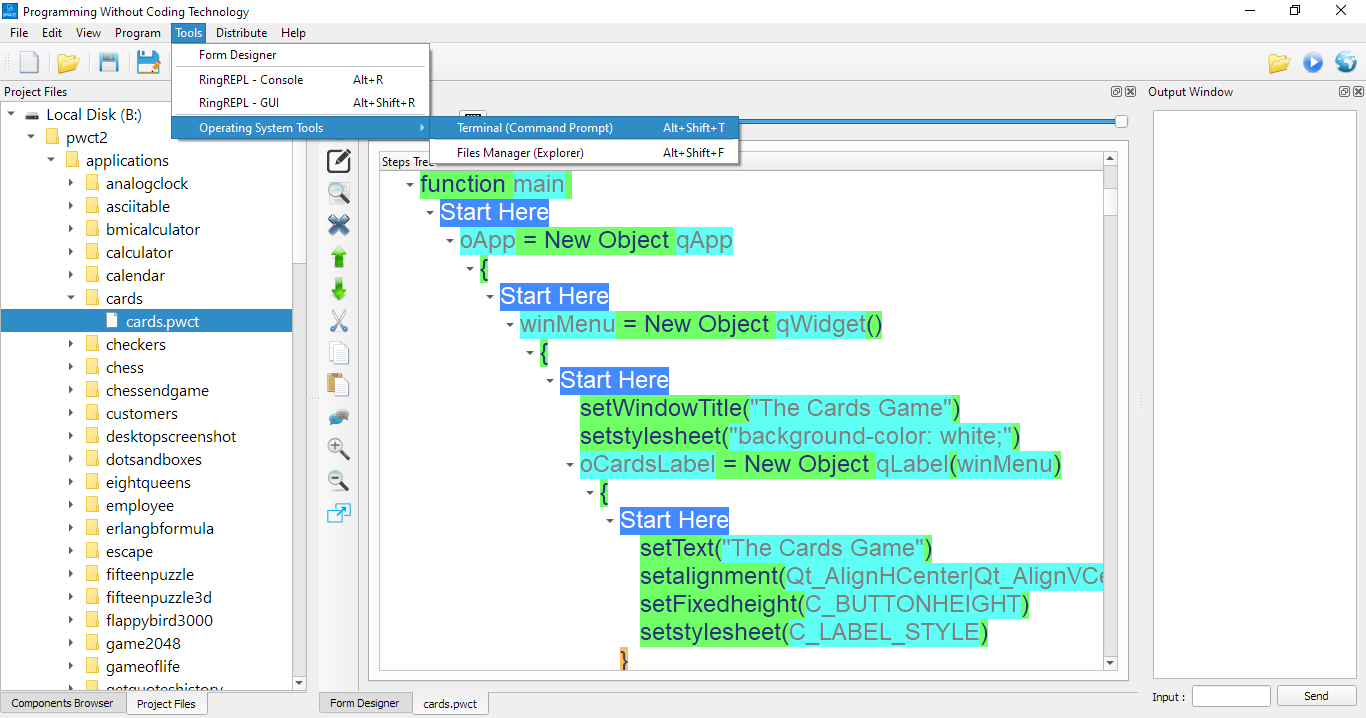Click the green move step down arrow
This screenshot has width=1366, height=718.
[339, 290]
